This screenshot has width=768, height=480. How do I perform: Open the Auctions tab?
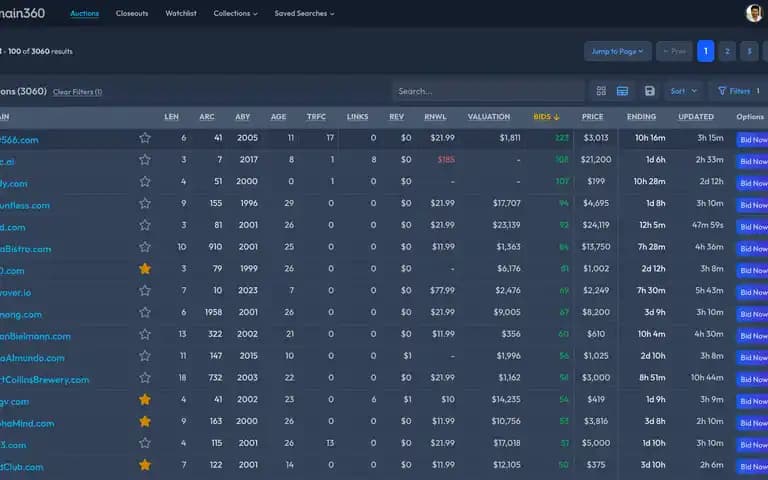(x=84, y=13)
